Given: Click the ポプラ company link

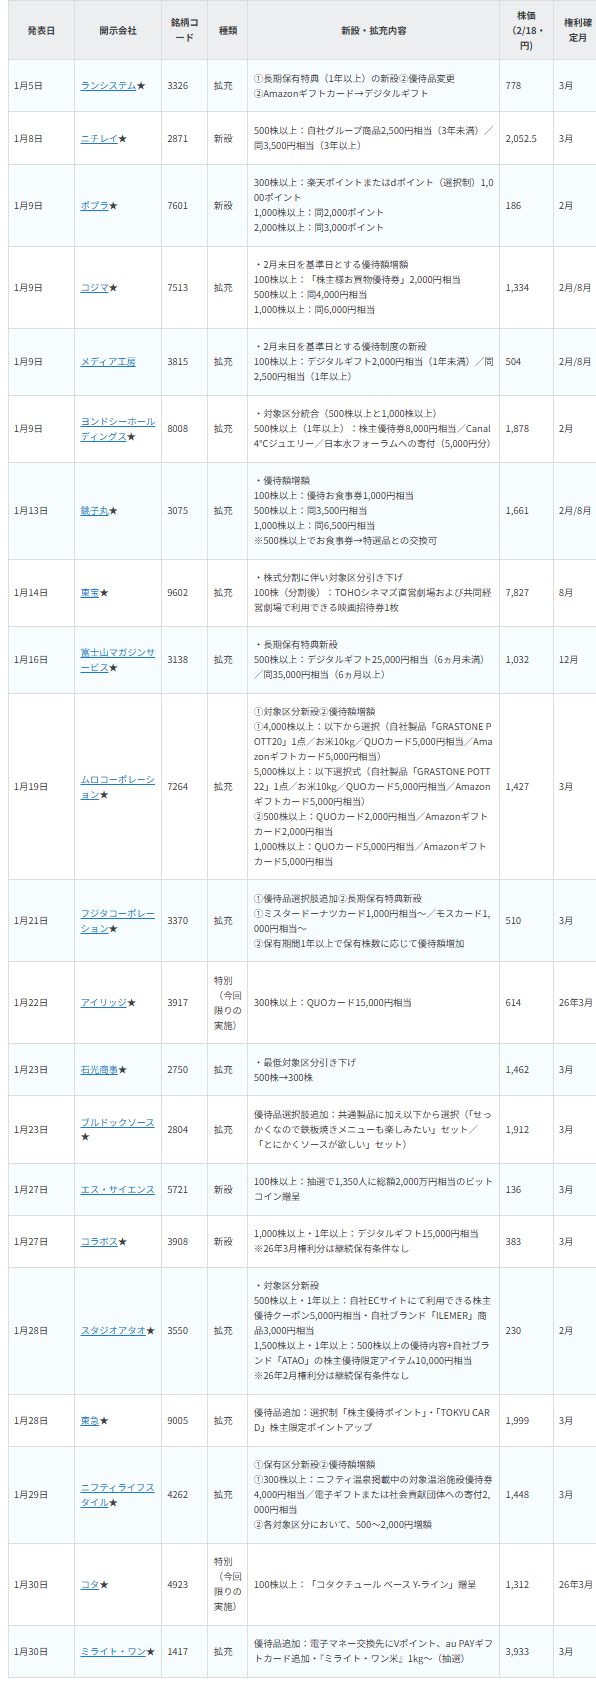Looking at the screenshot, I should point(94,206).
